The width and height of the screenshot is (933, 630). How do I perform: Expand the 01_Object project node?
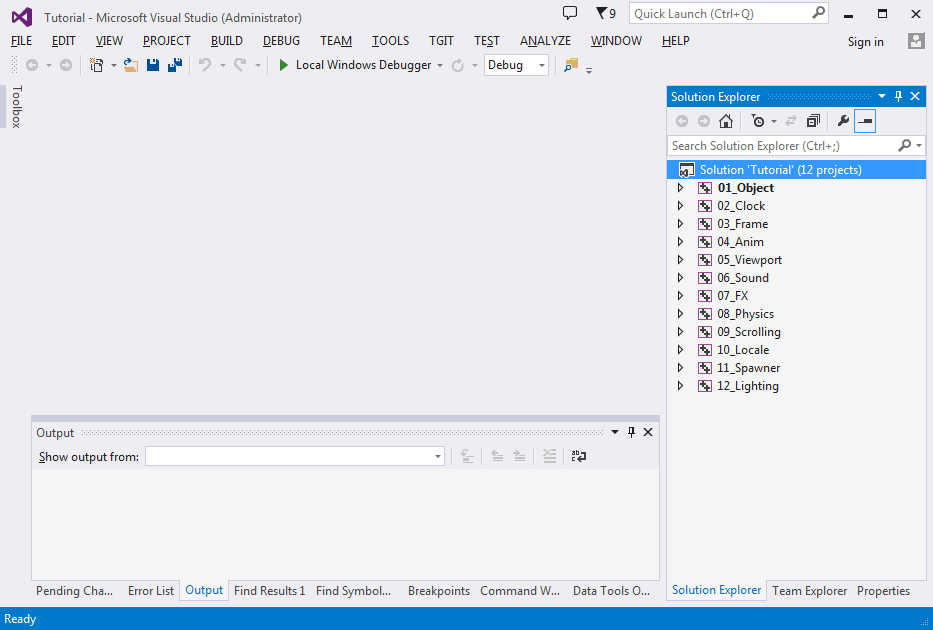coord(681,188)
